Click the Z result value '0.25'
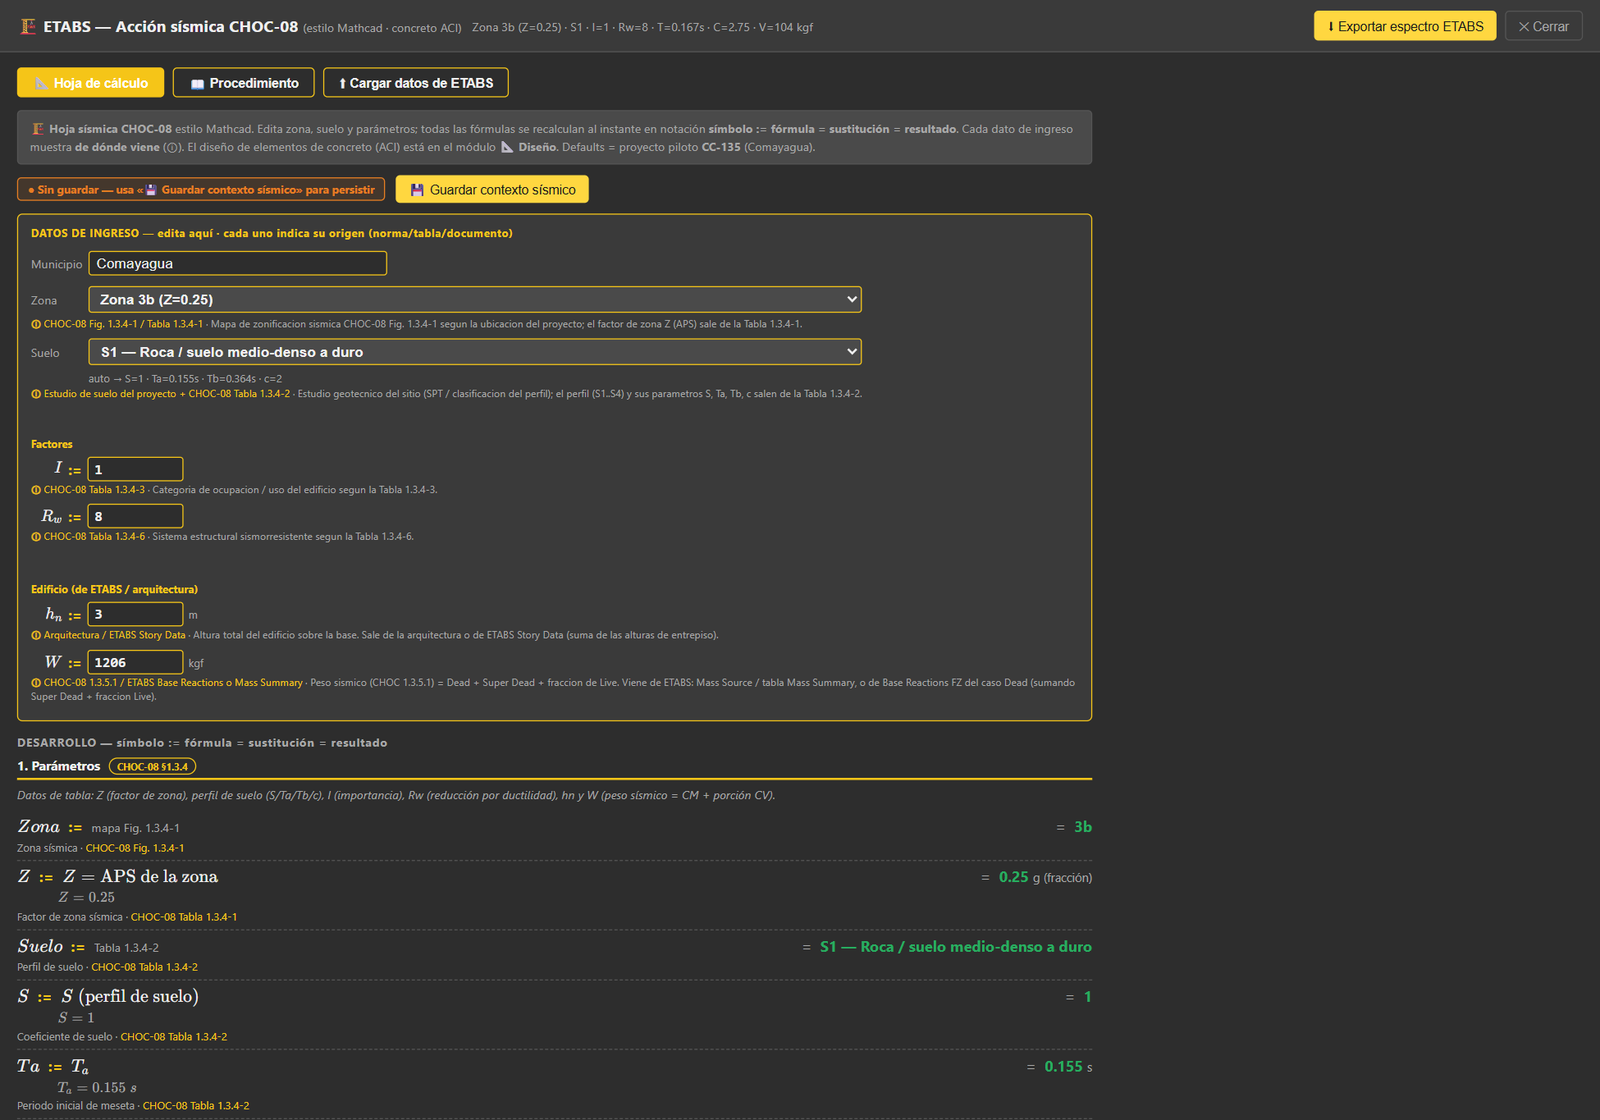The image size is (1600, 1120). click(x=1014, y=877)
